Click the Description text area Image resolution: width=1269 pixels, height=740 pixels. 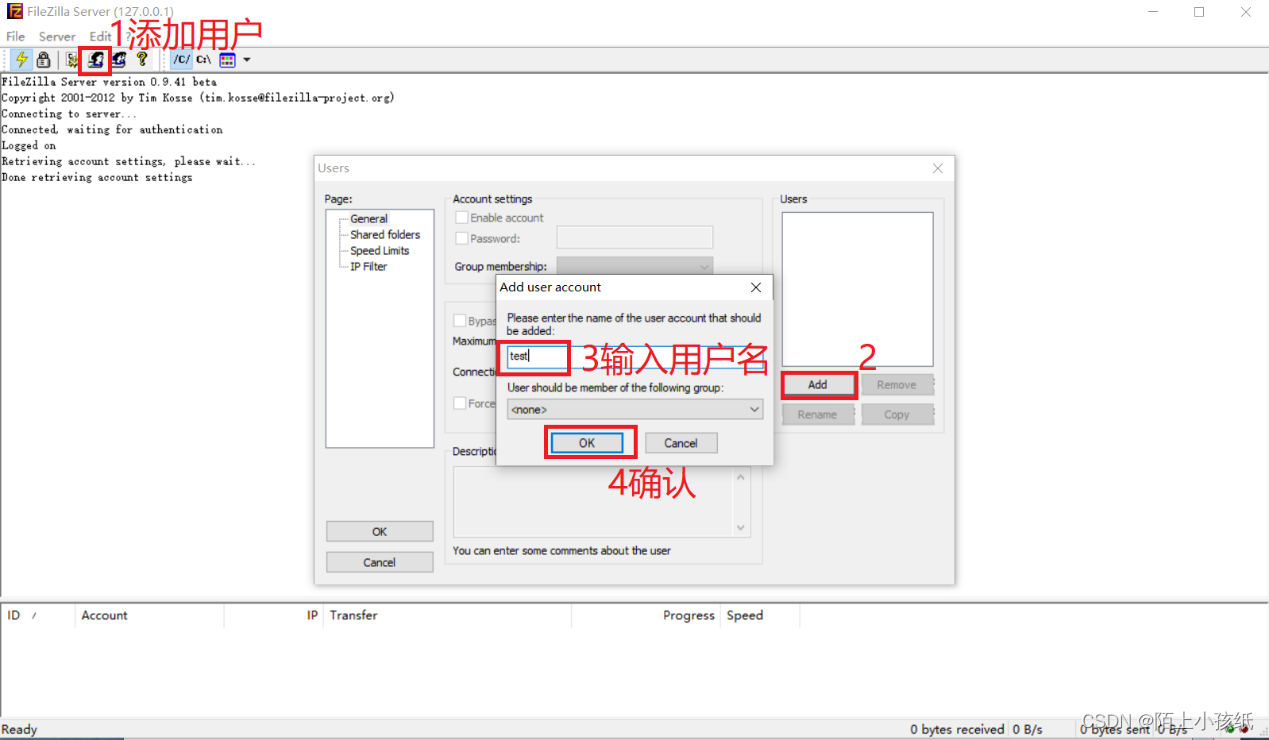pos(593,502)
